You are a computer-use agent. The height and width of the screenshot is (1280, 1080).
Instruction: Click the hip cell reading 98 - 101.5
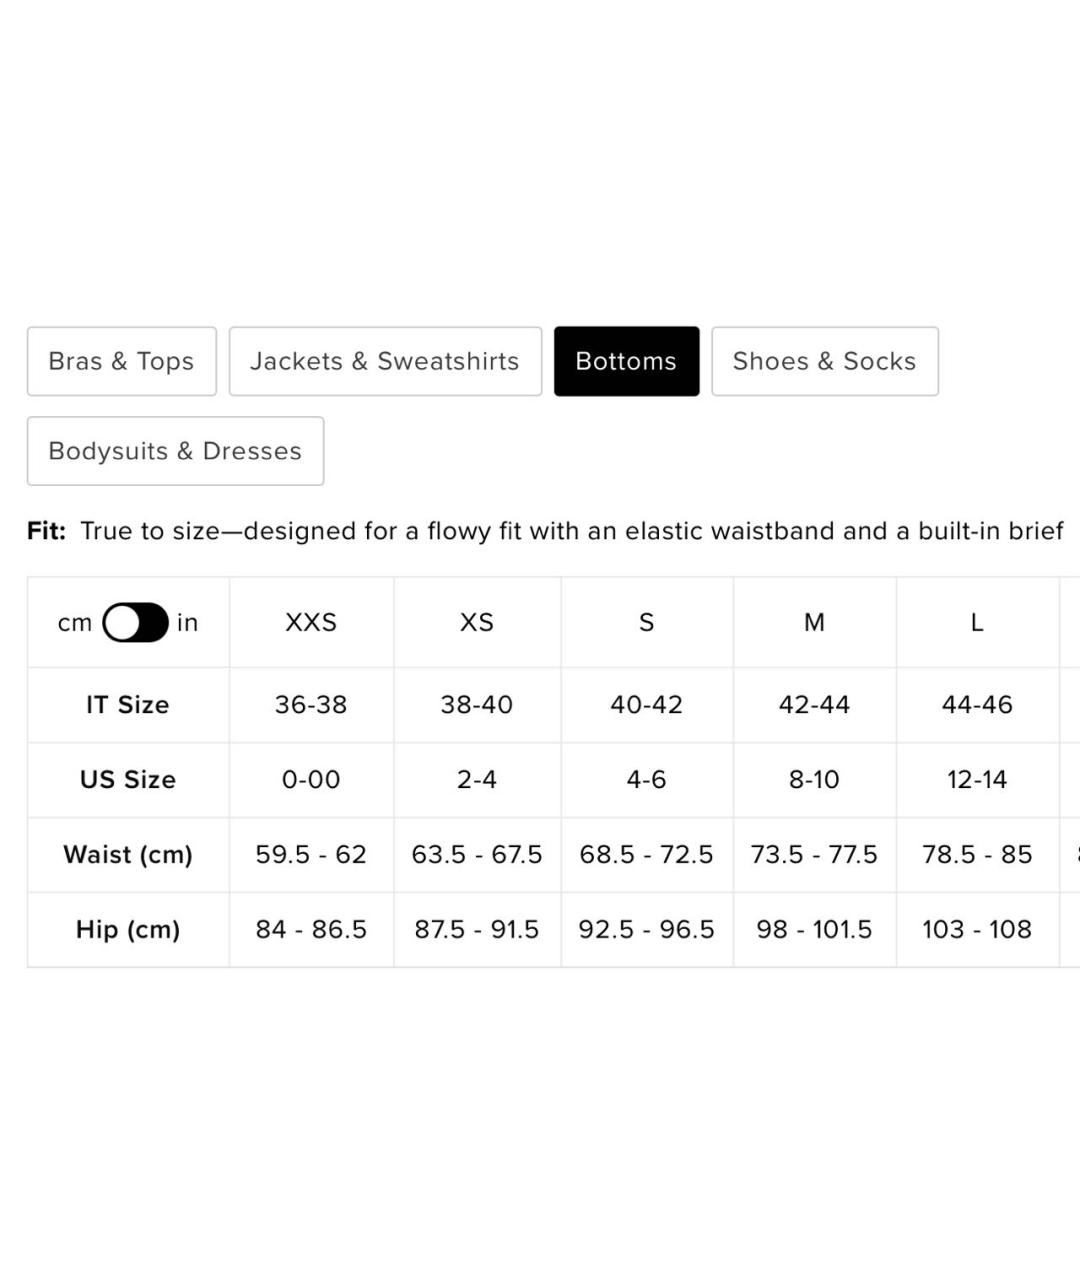click(x=814, y=930)
